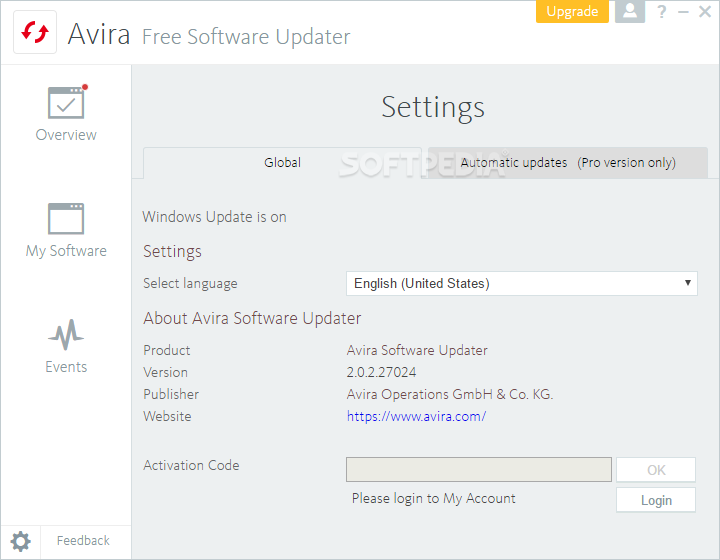Click the settings gear icon

[x=21, y=541]
